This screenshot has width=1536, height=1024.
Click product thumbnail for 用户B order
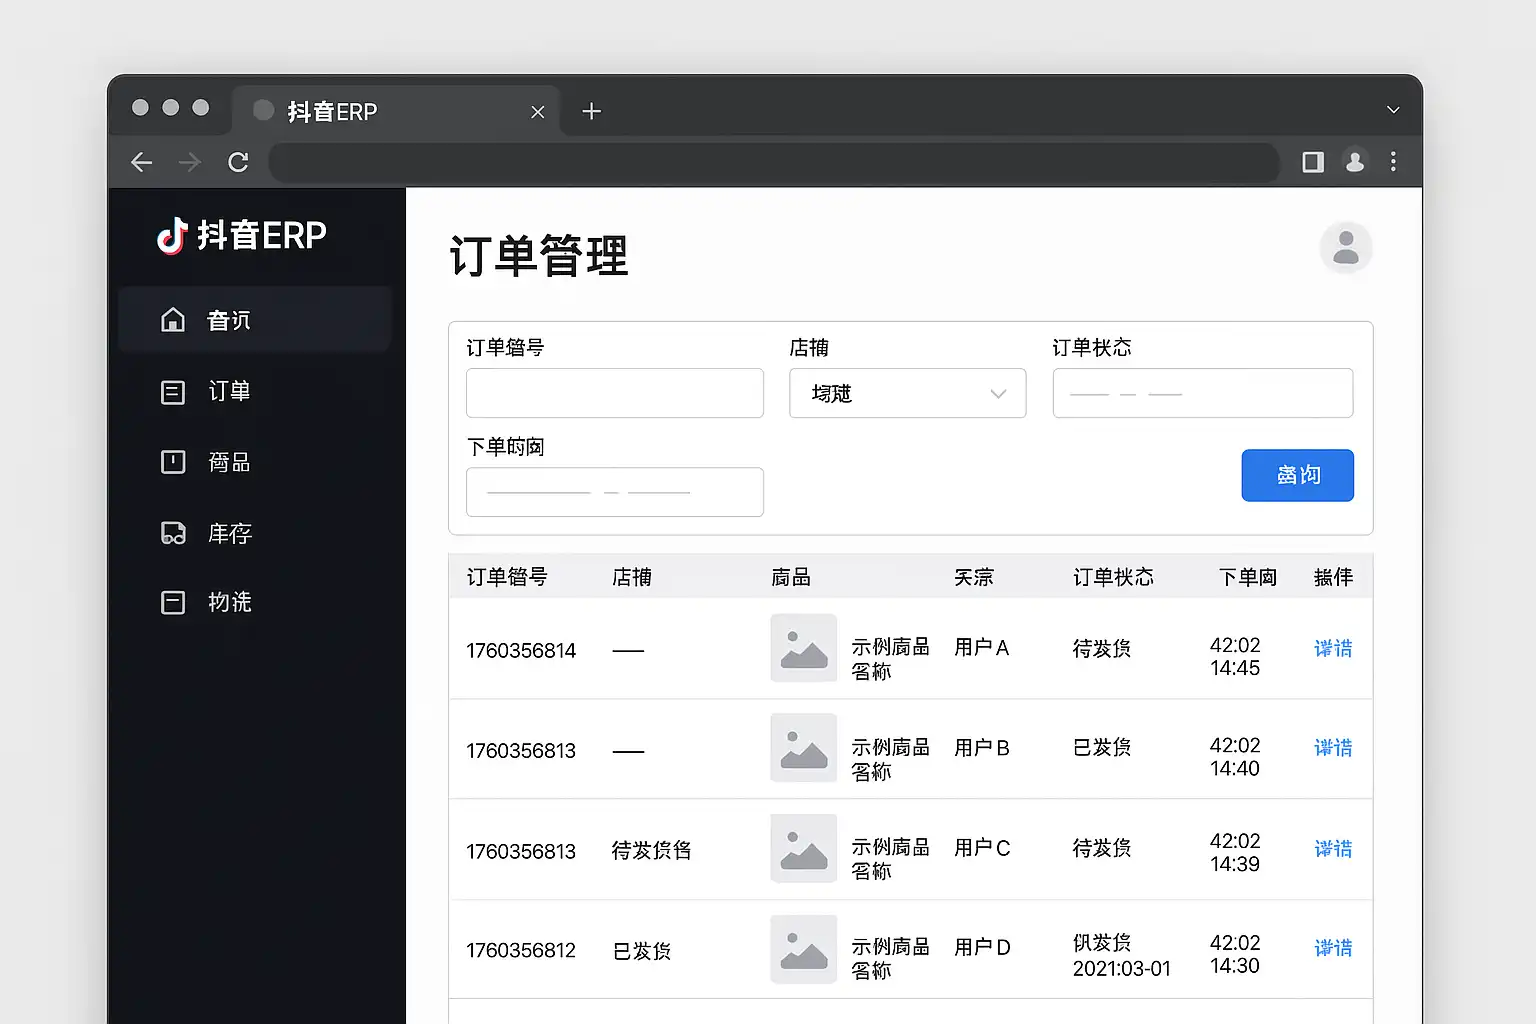[x=803, y=748]
